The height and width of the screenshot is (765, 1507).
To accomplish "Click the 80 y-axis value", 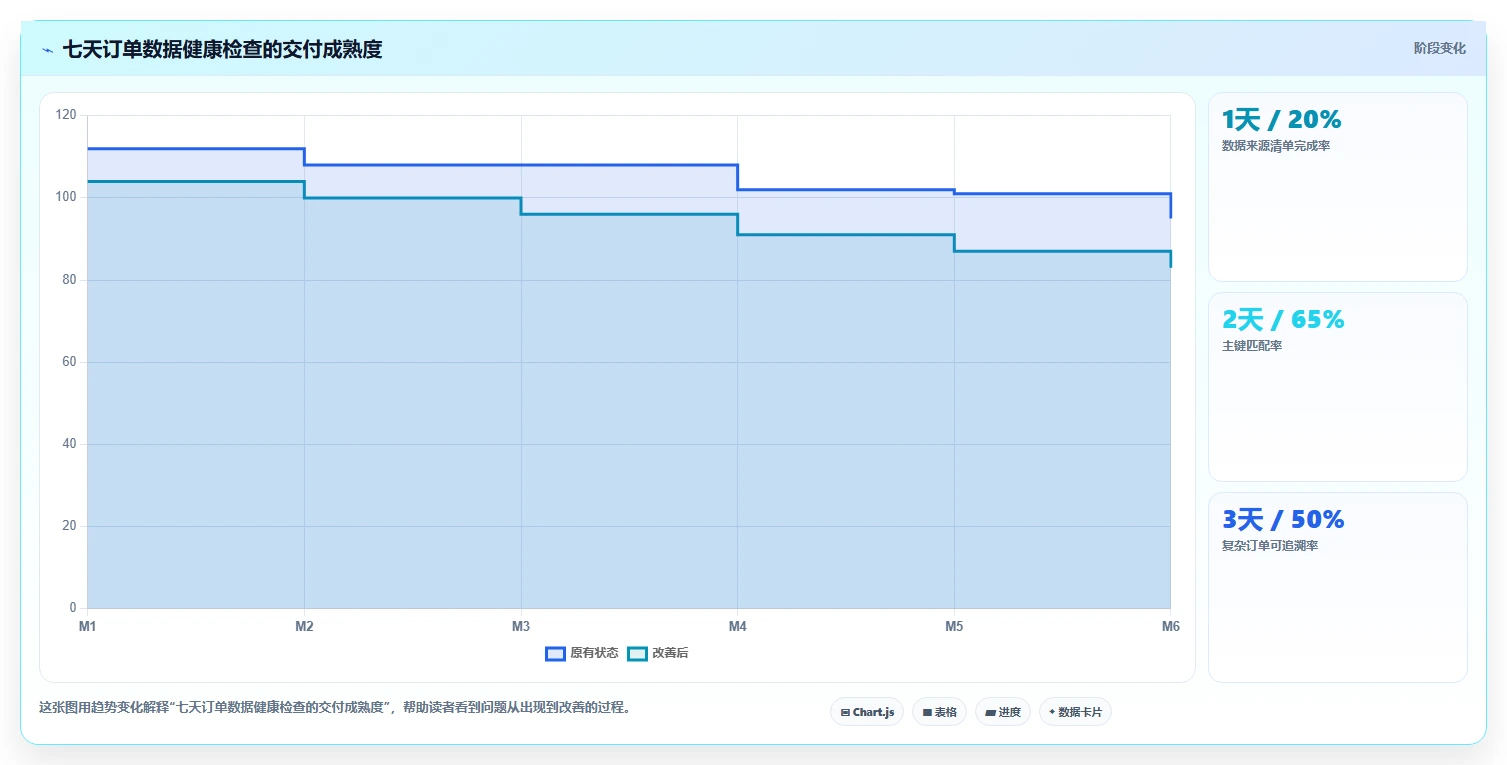I will 69,280.
